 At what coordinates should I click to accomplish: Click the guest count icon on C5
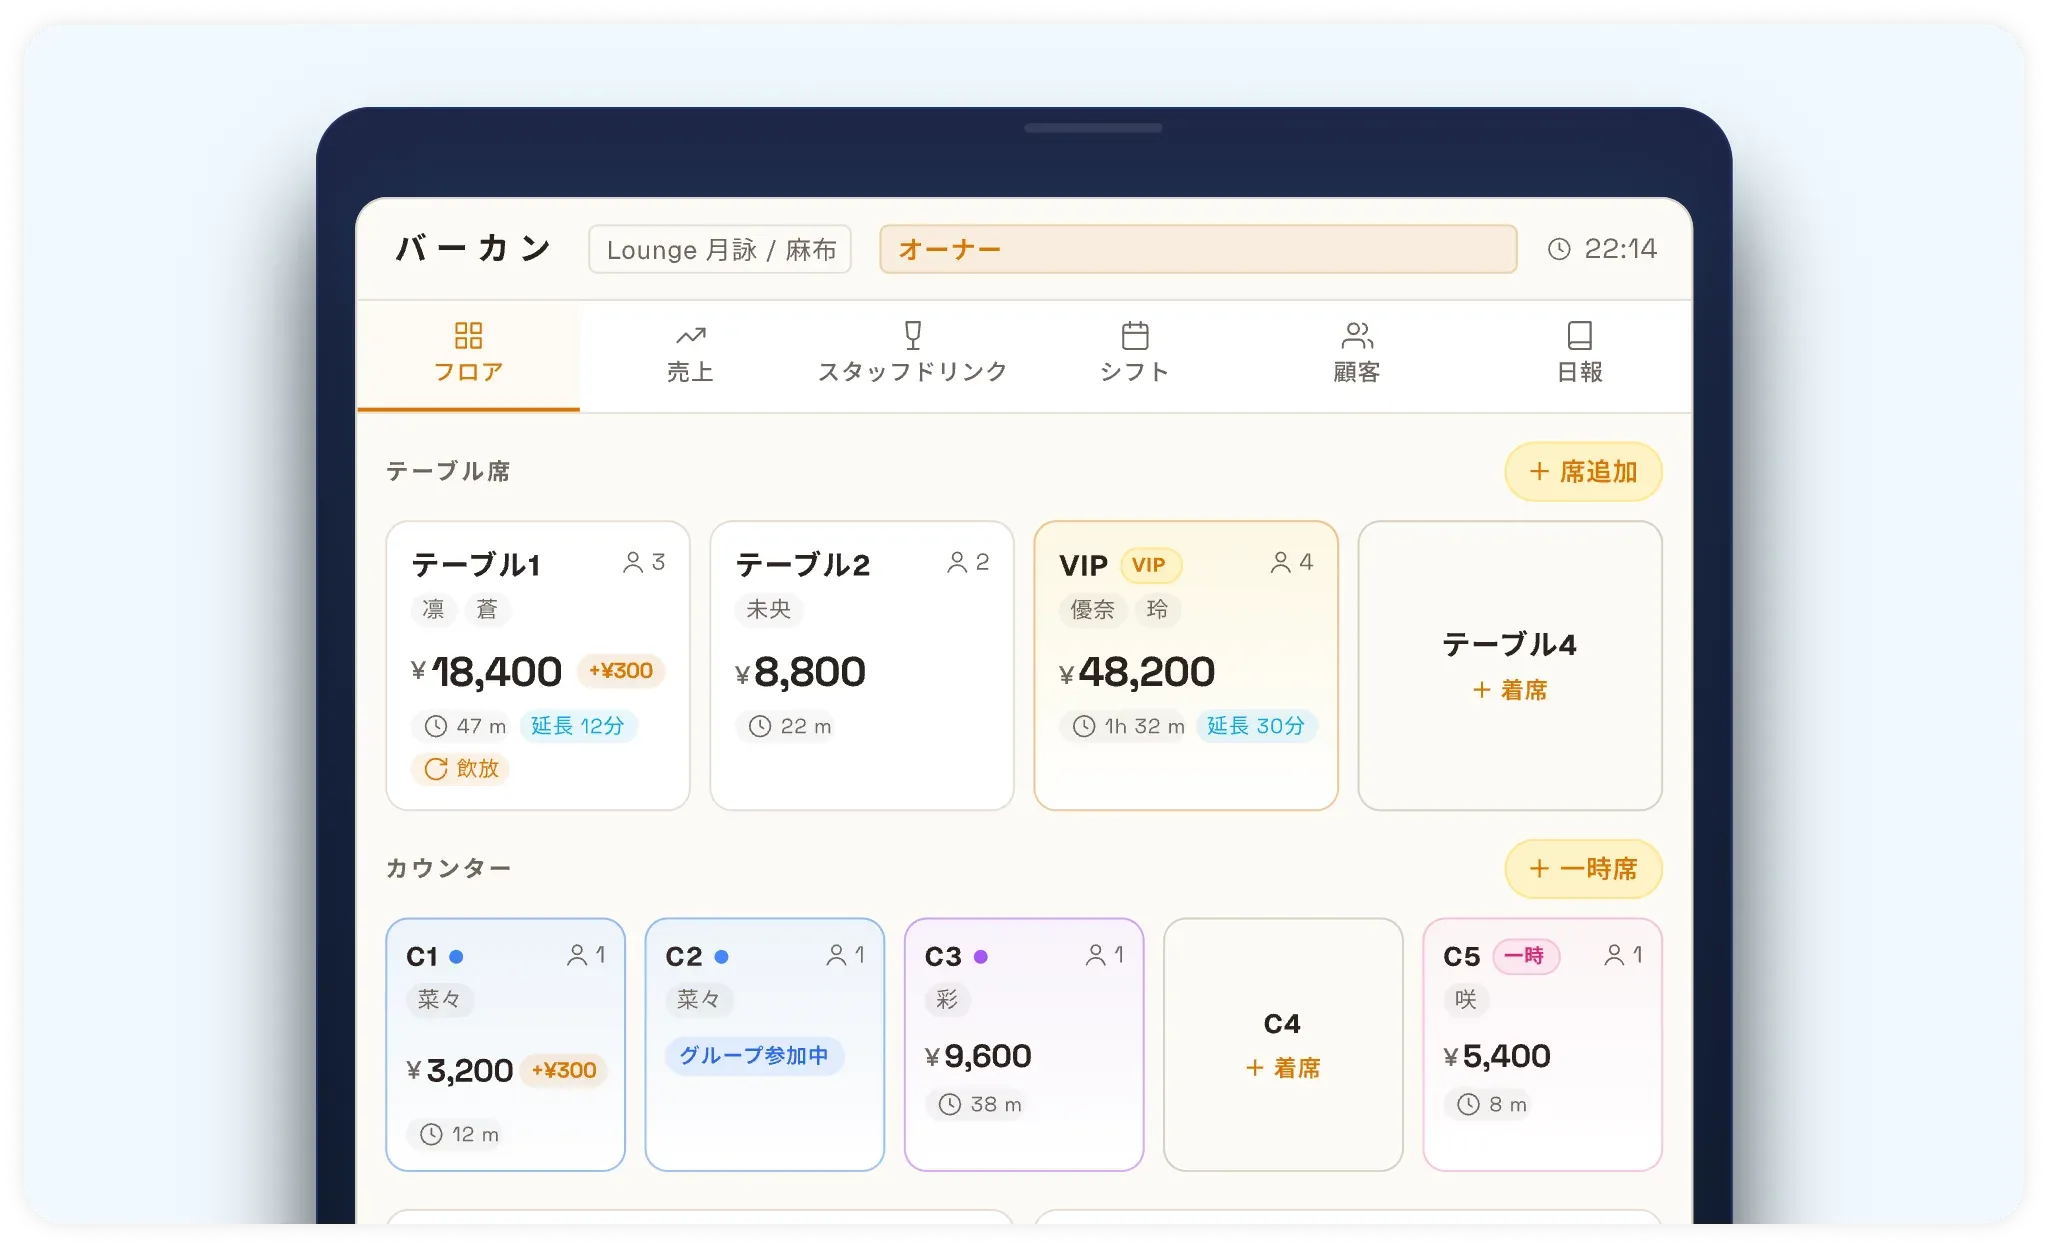(1614, 955)
